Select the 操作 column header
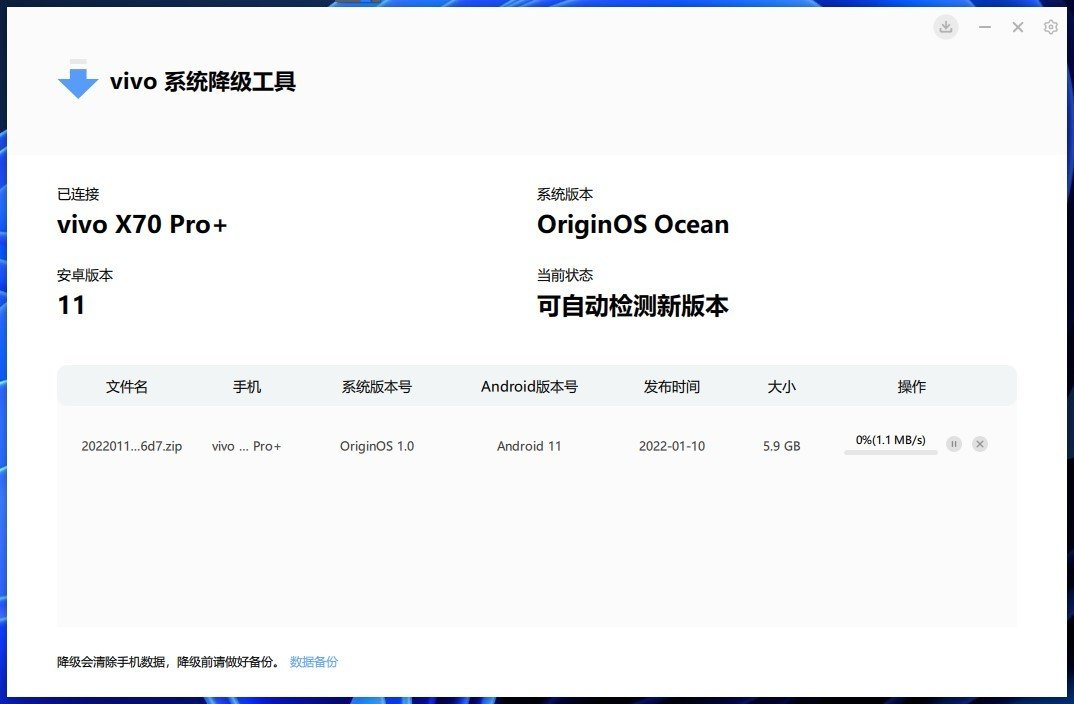This screenshot has height=704, width=1074. pos(912,386)
